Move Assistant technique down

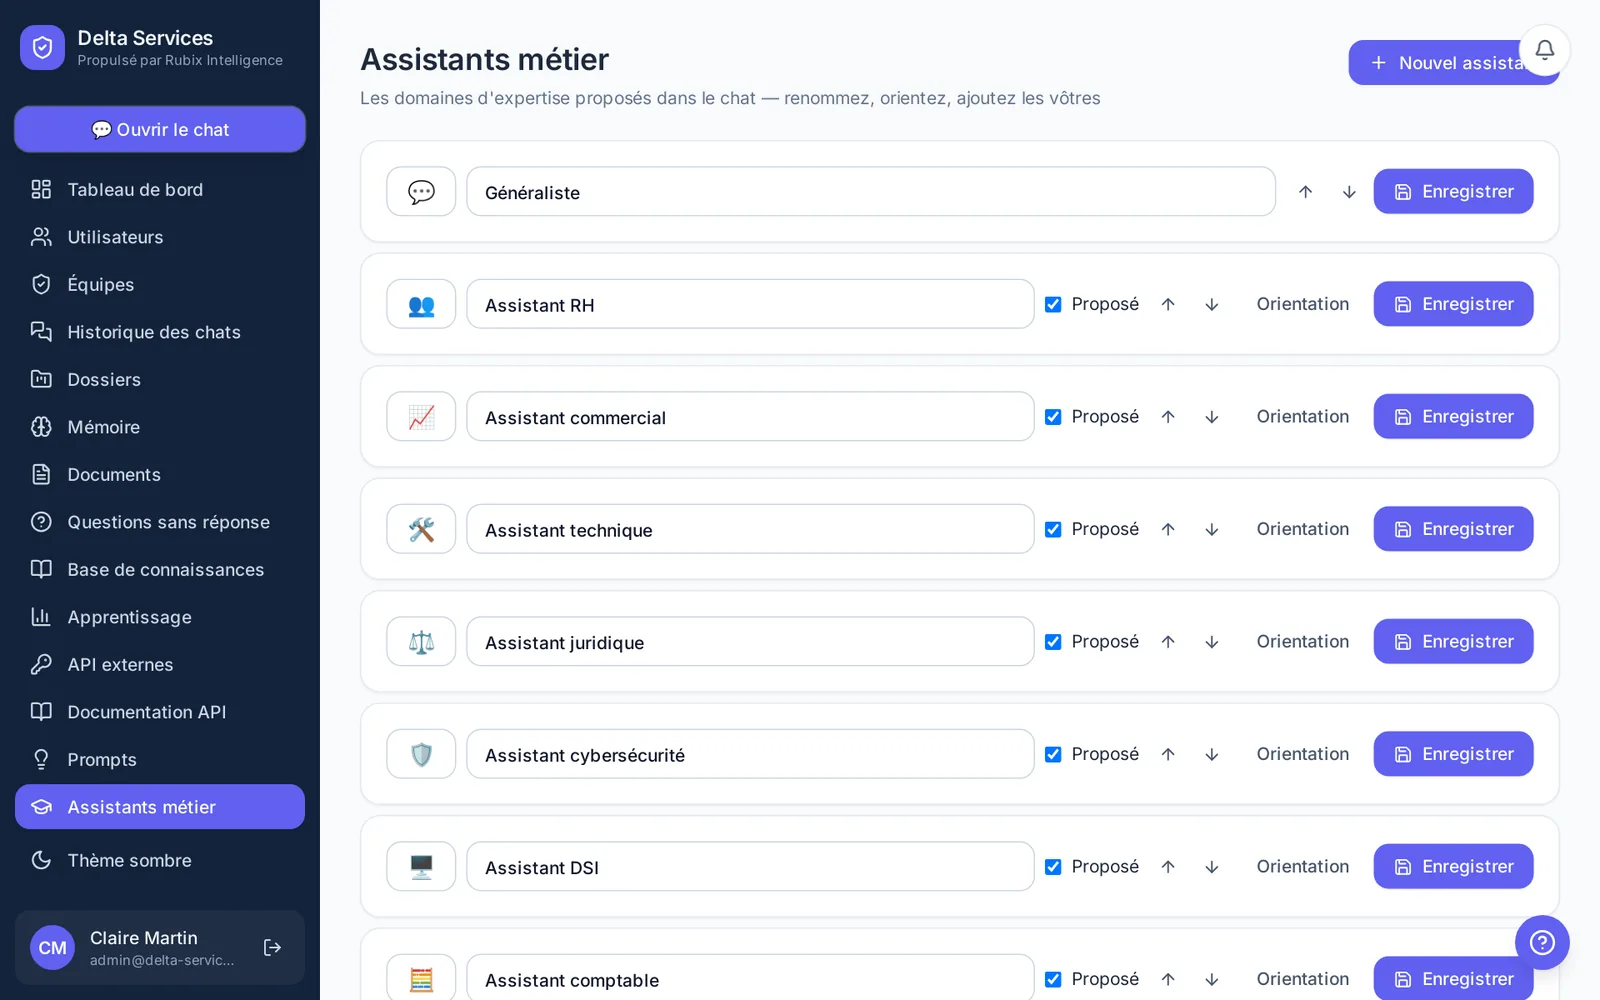[x=1212, y=529]
